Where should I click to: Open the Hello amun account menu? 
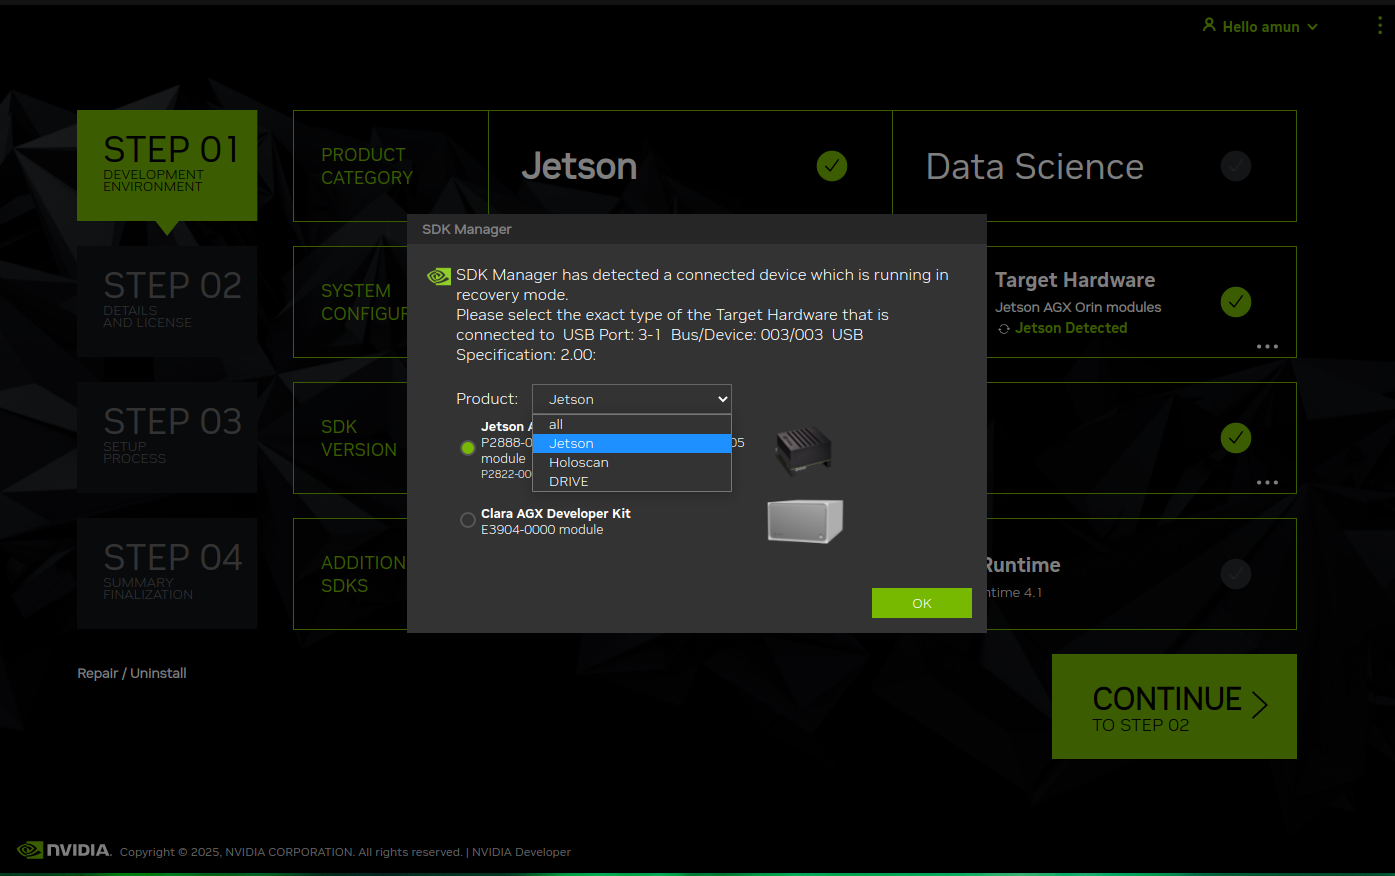pyautogui.click(x=1260, y=27)
